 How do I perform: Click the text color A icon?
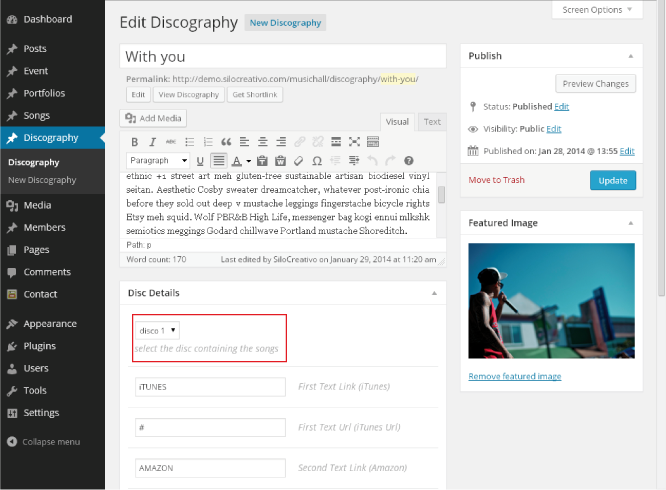pos(237,161)
